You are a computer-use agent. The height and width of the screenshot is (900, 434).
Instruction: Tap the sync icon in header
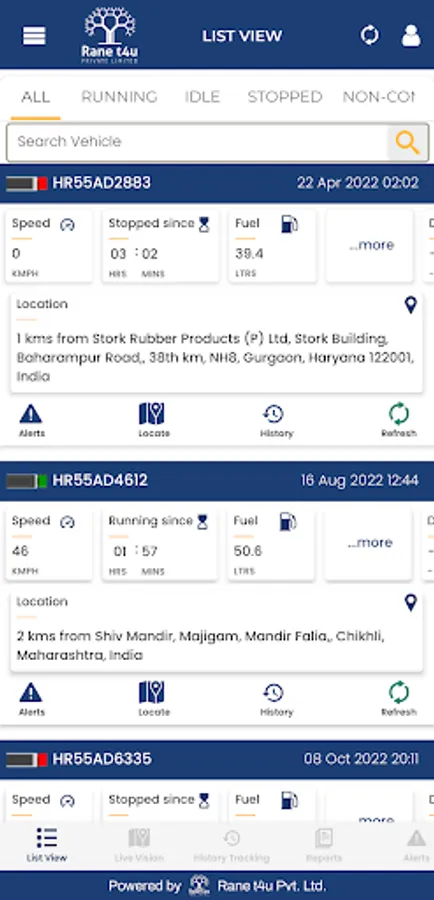point(370,36)
